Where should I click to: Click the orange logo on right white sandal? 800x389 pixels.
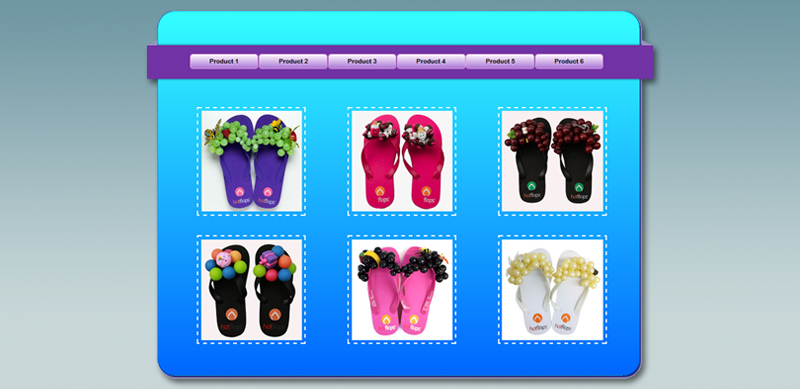tap(565, 319)
